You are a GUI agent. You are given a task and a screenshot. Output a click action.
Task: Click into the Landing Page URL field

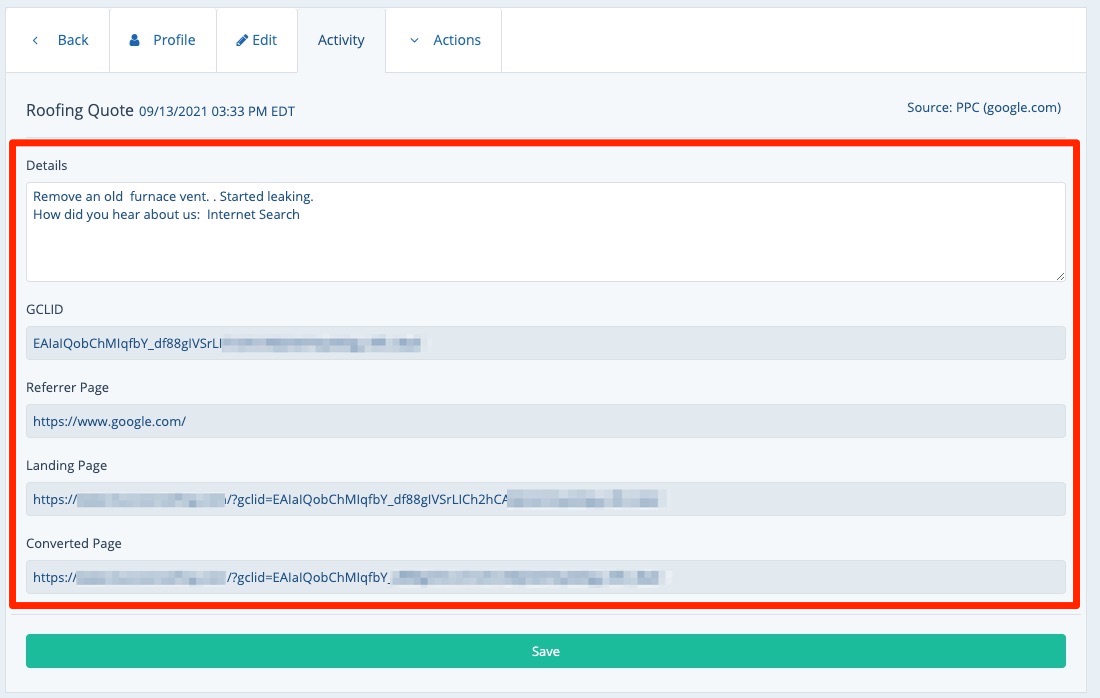coord(545,499)
